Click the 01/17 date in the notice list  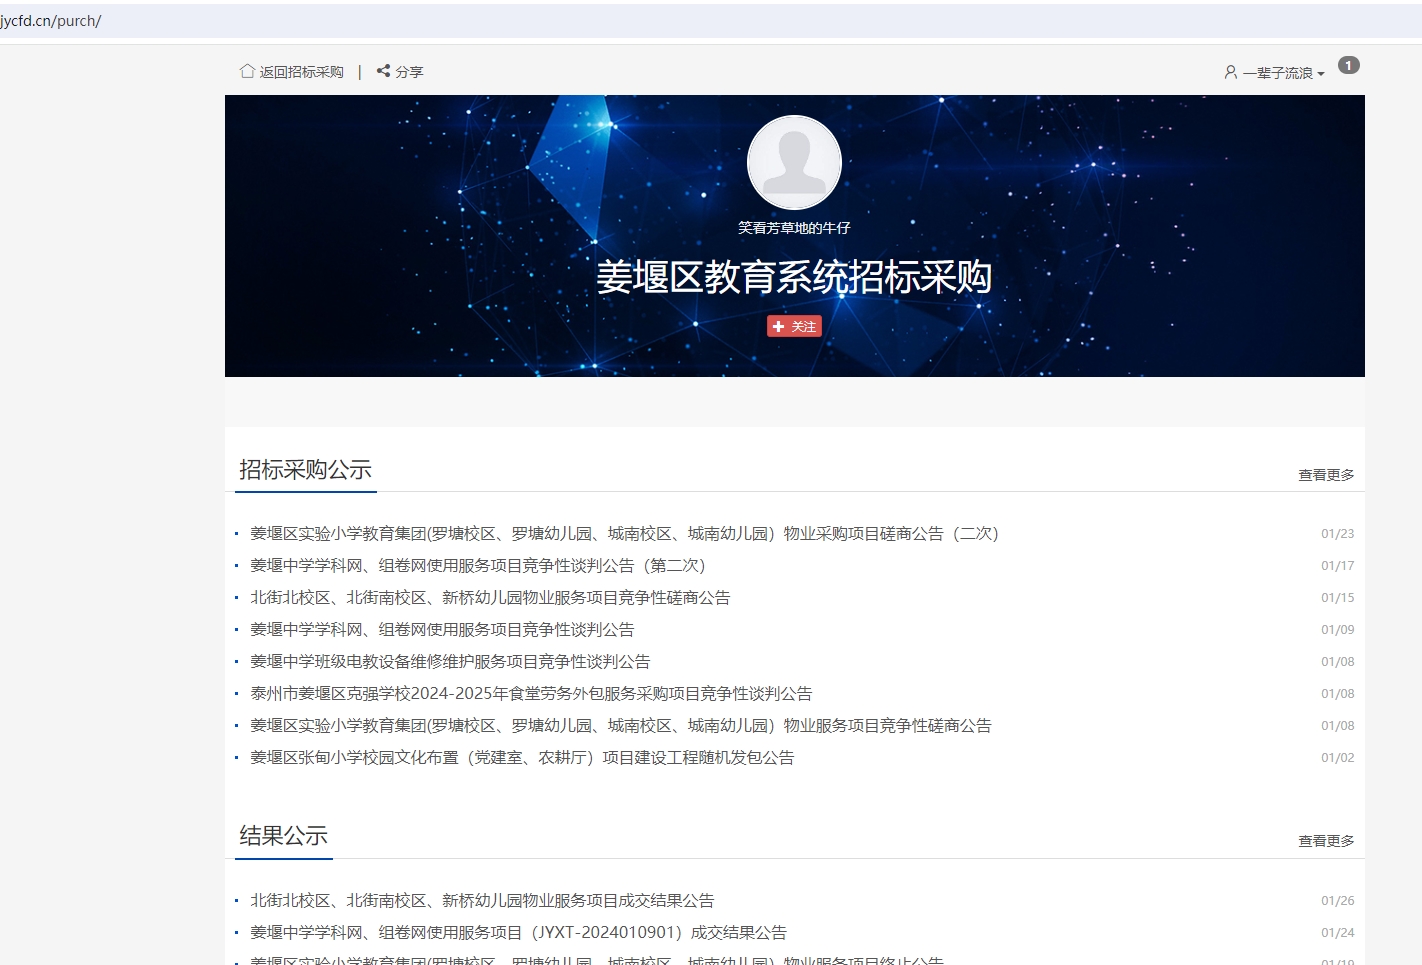click(1337, 566)
